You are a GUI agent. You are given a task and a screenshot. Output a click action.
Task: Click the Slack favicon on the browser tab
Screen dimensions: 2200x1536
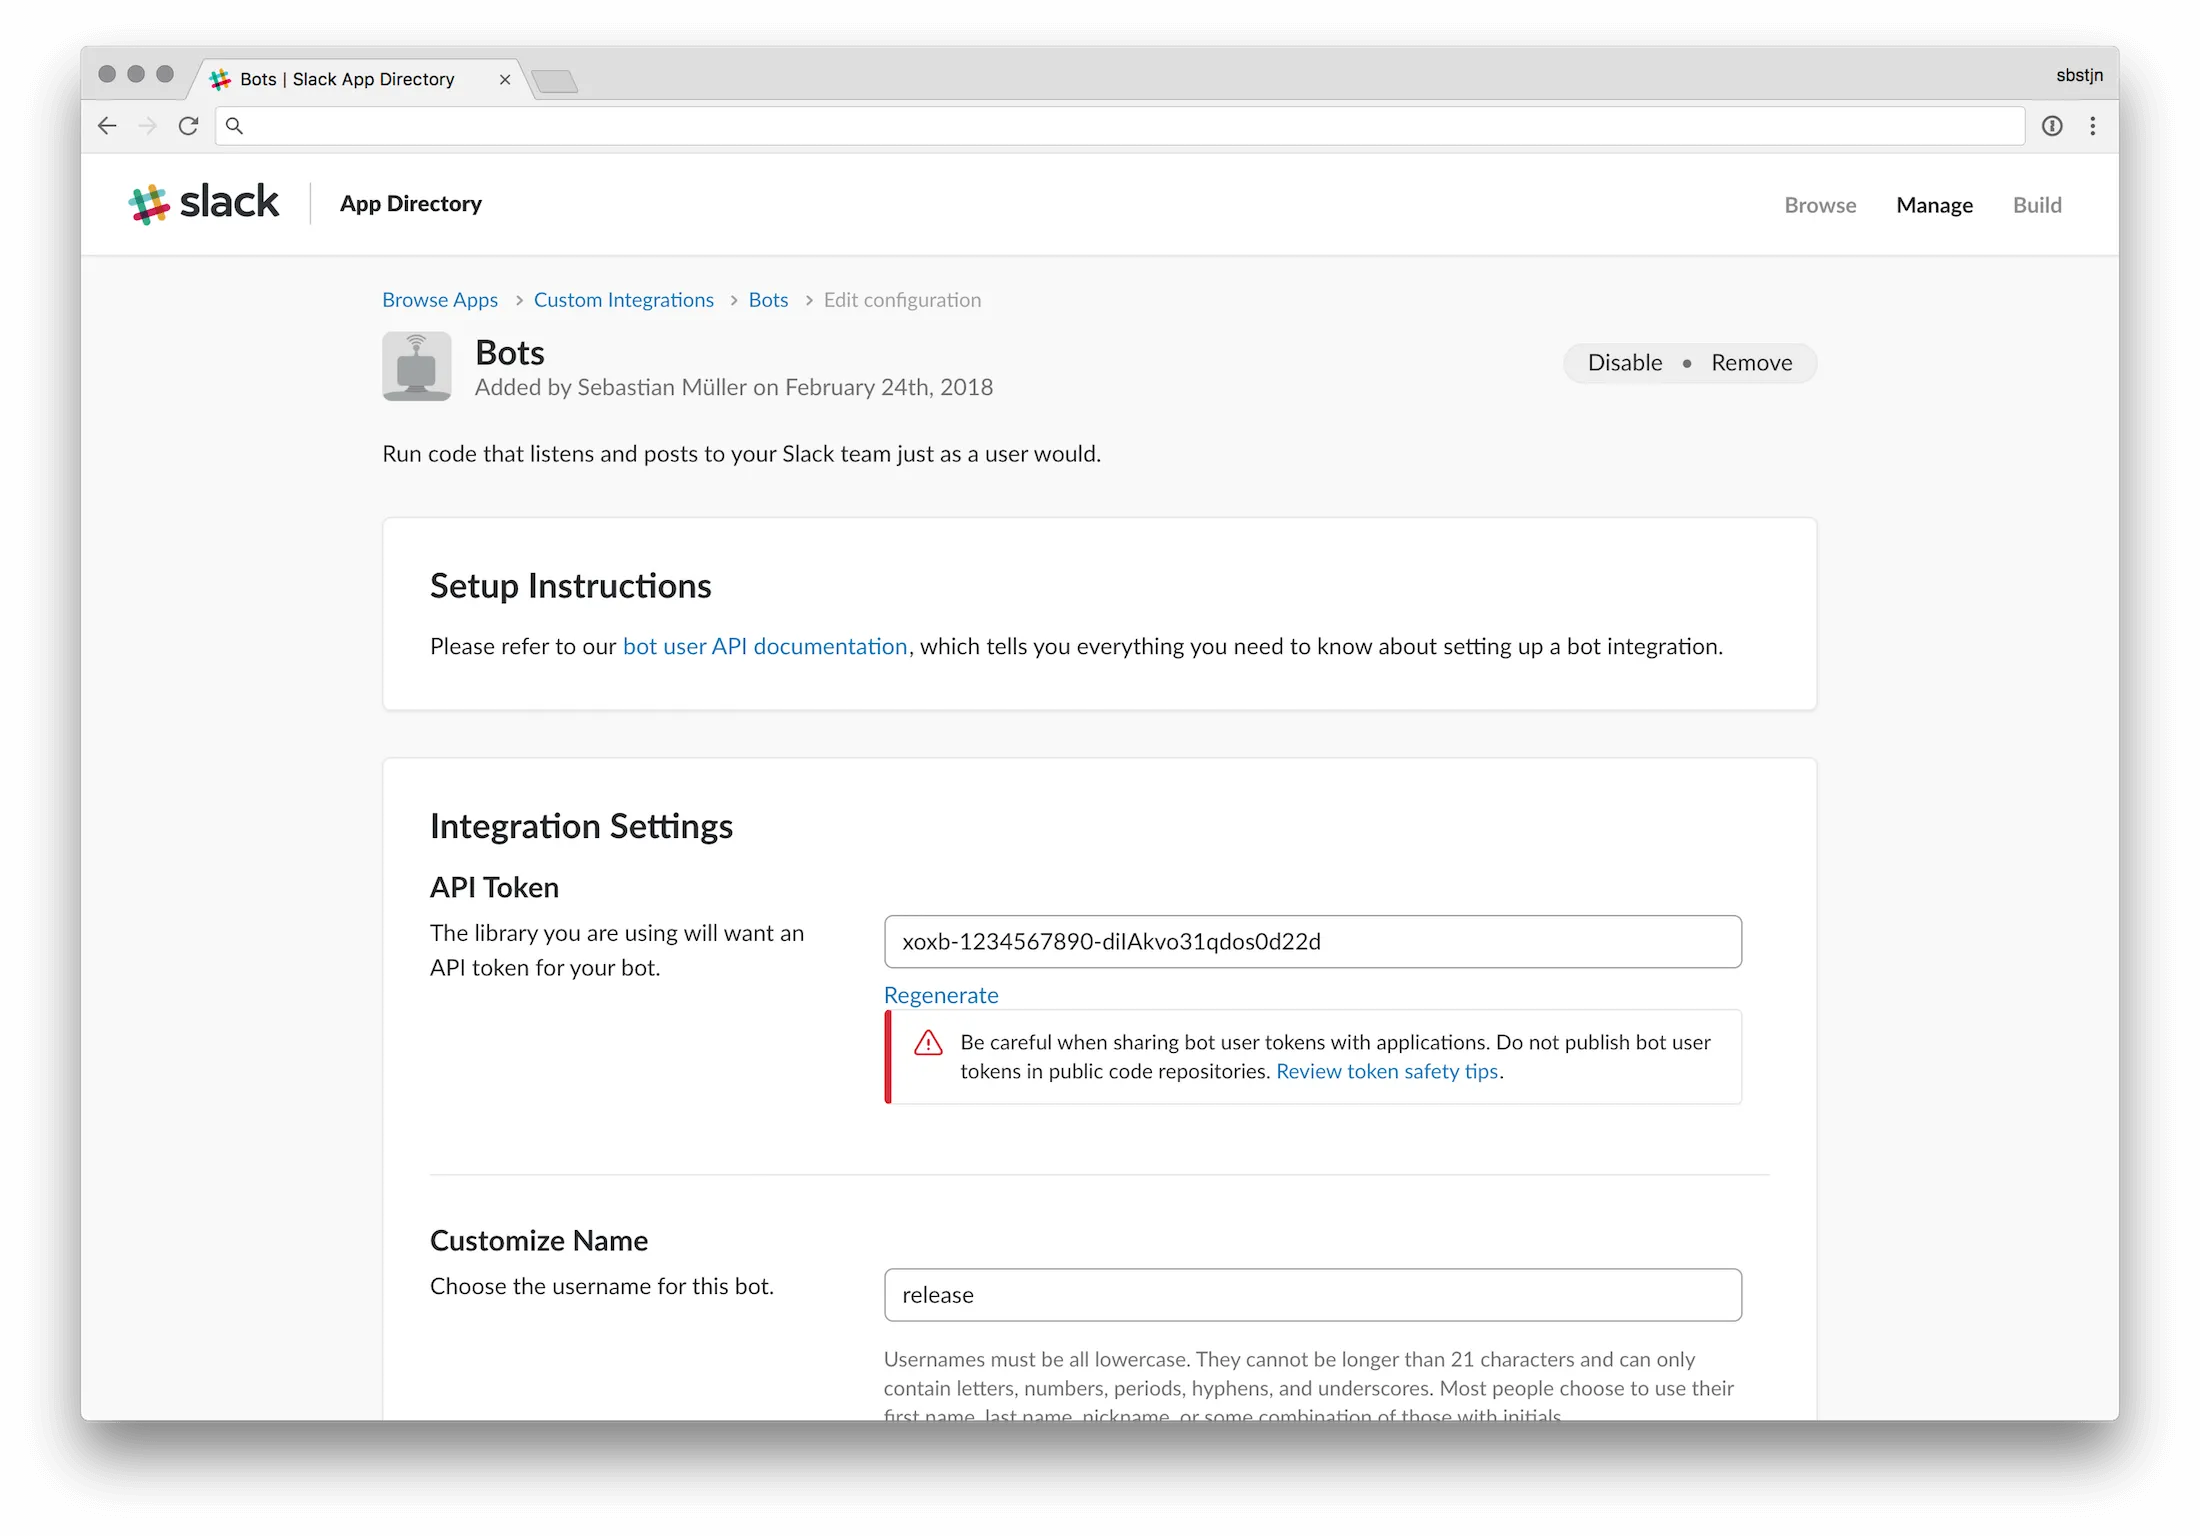point(220,79)
